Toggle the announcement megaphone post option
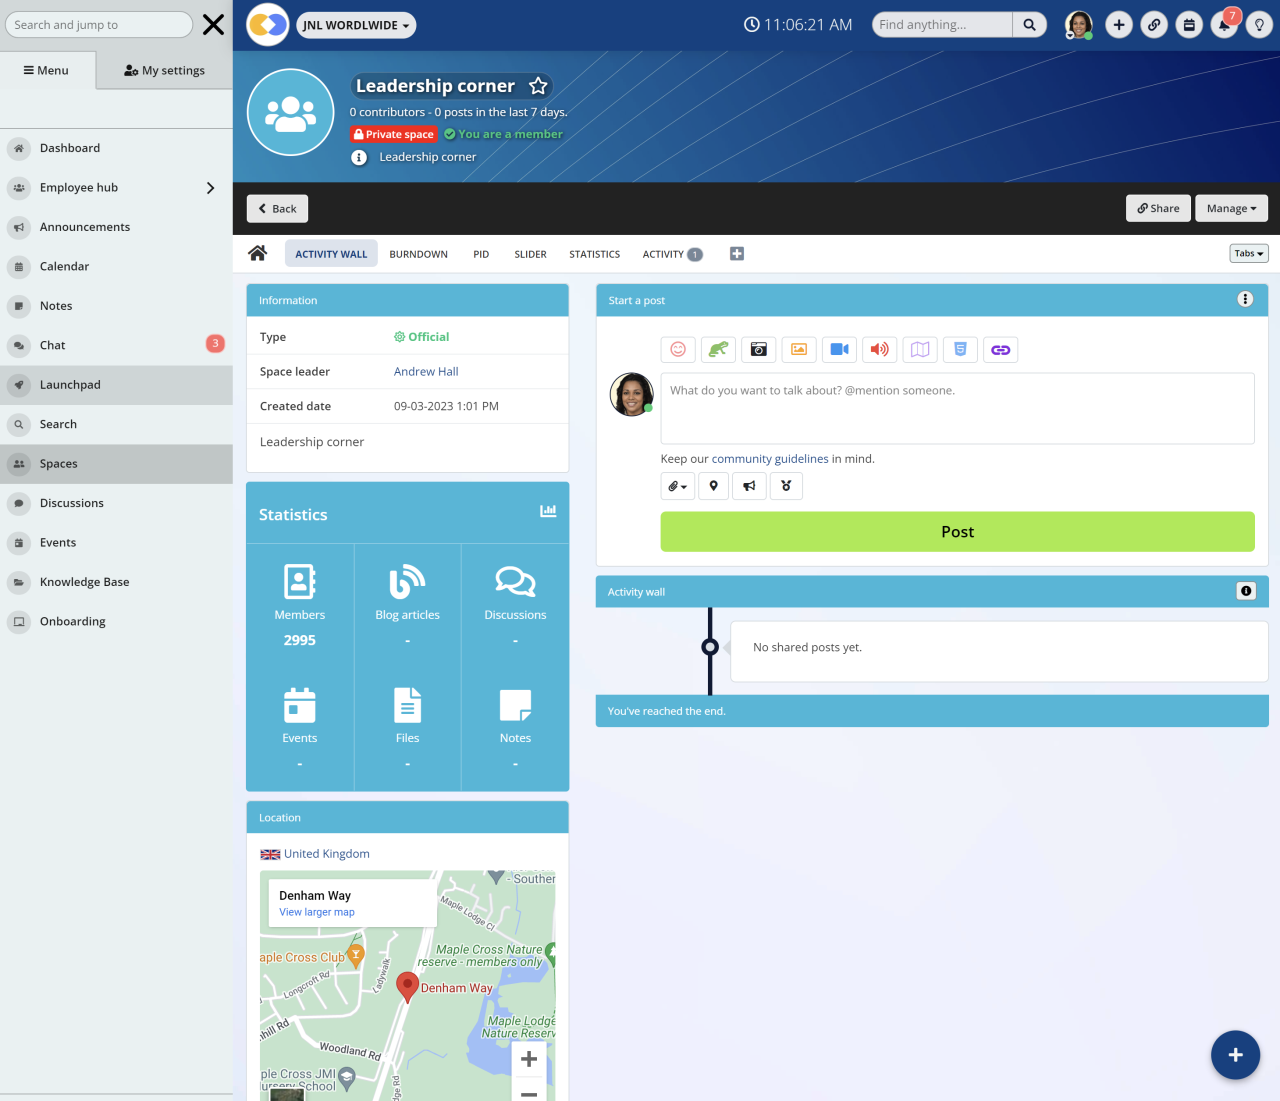This screenshot has width=1280, height=1101. click(x=749, y=486)
